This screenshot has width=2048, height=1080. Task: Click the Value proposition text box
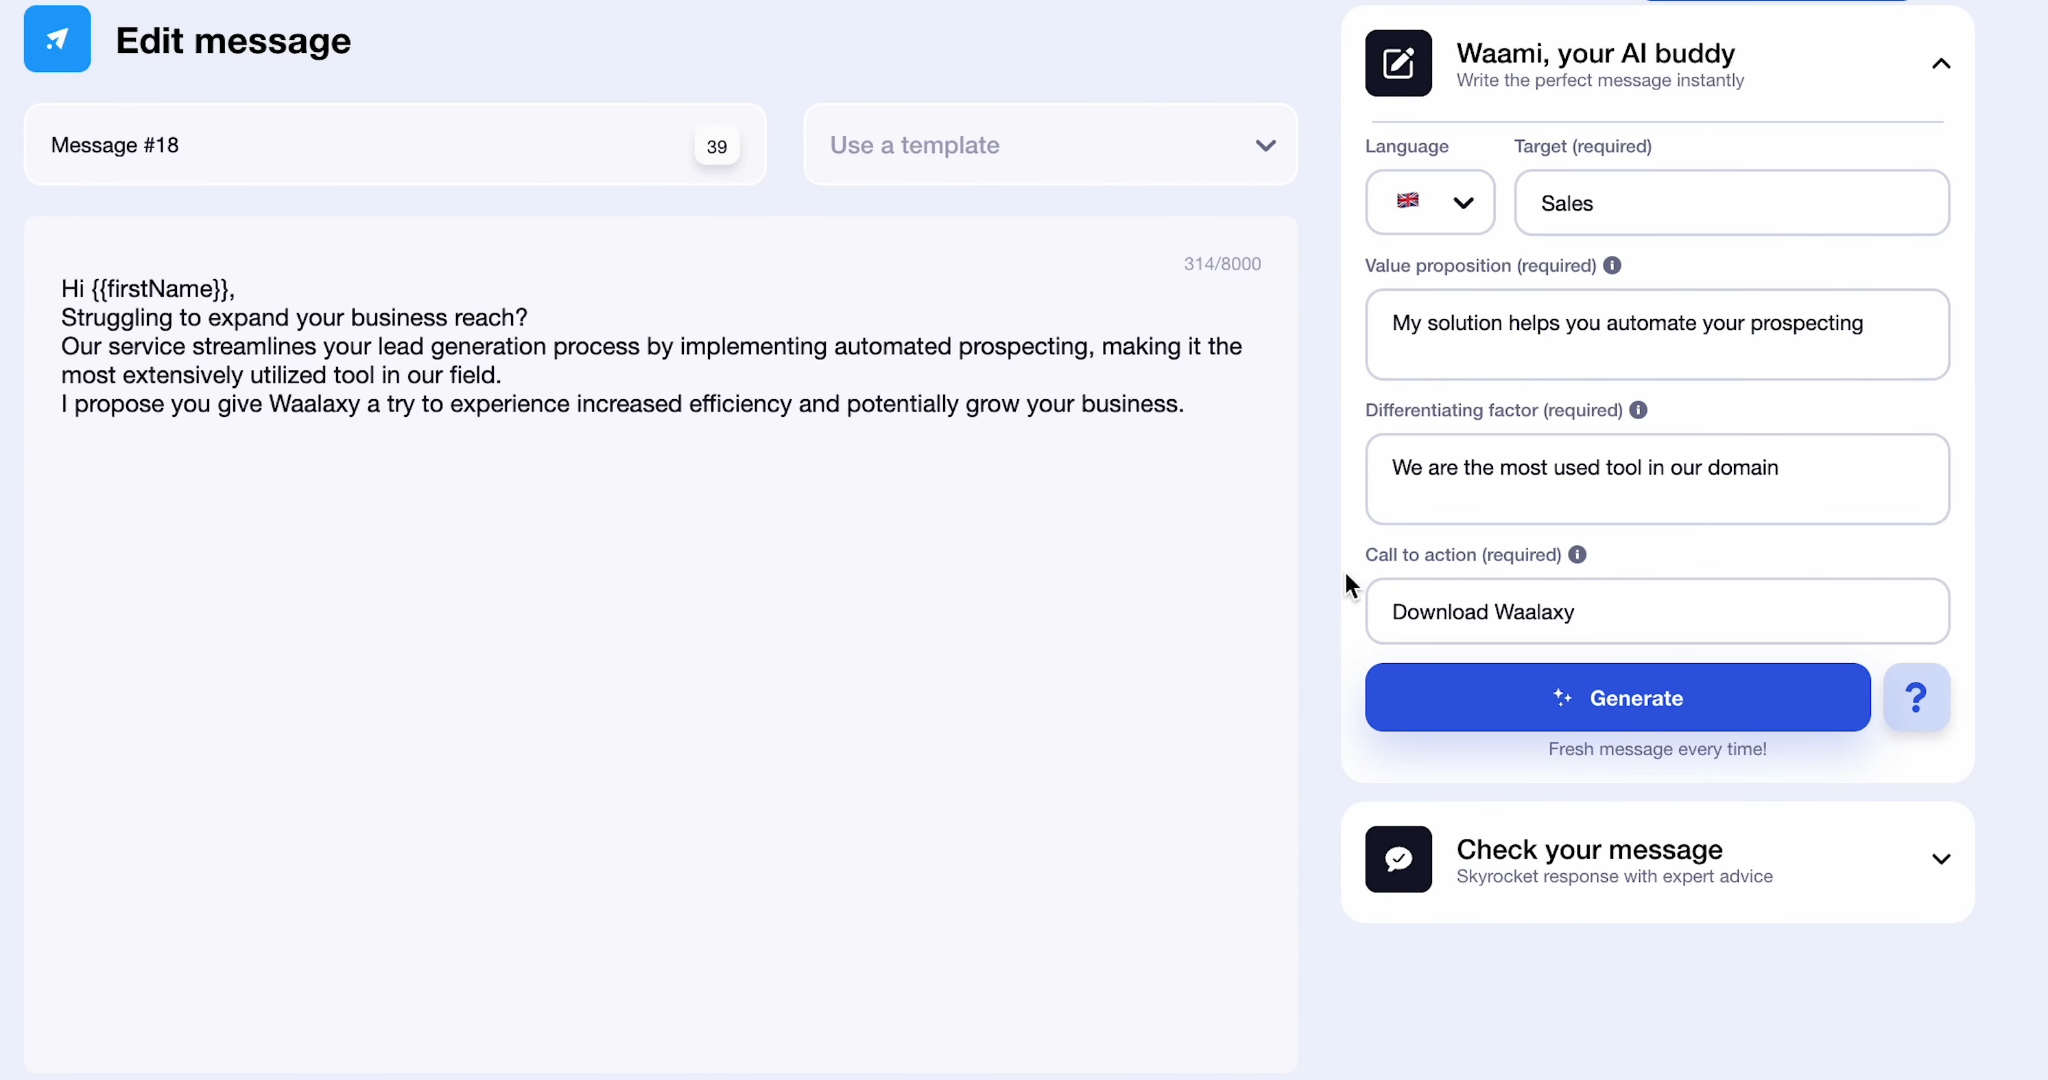pos(1657,334)
